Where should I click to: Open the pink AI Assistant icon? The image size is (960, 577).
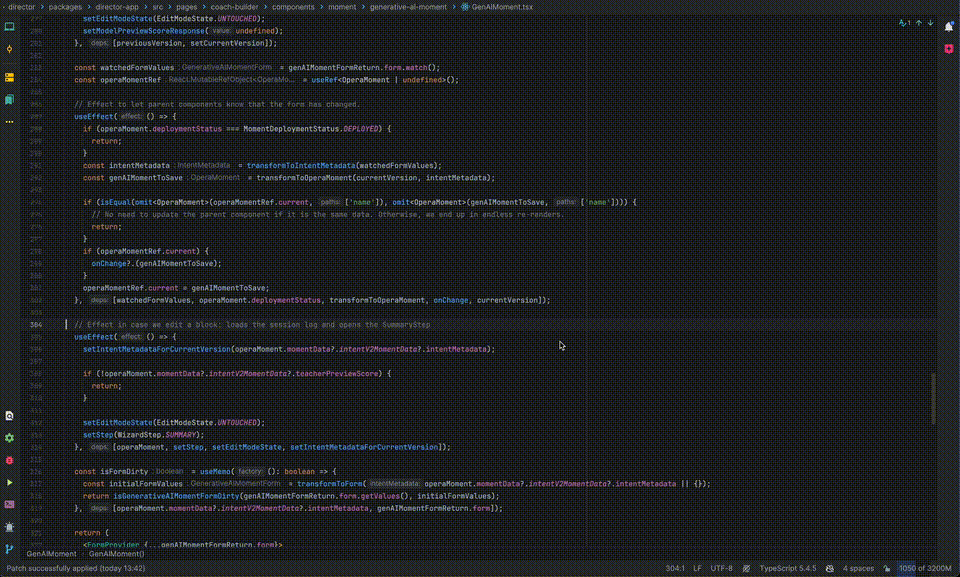coord(948,49)
